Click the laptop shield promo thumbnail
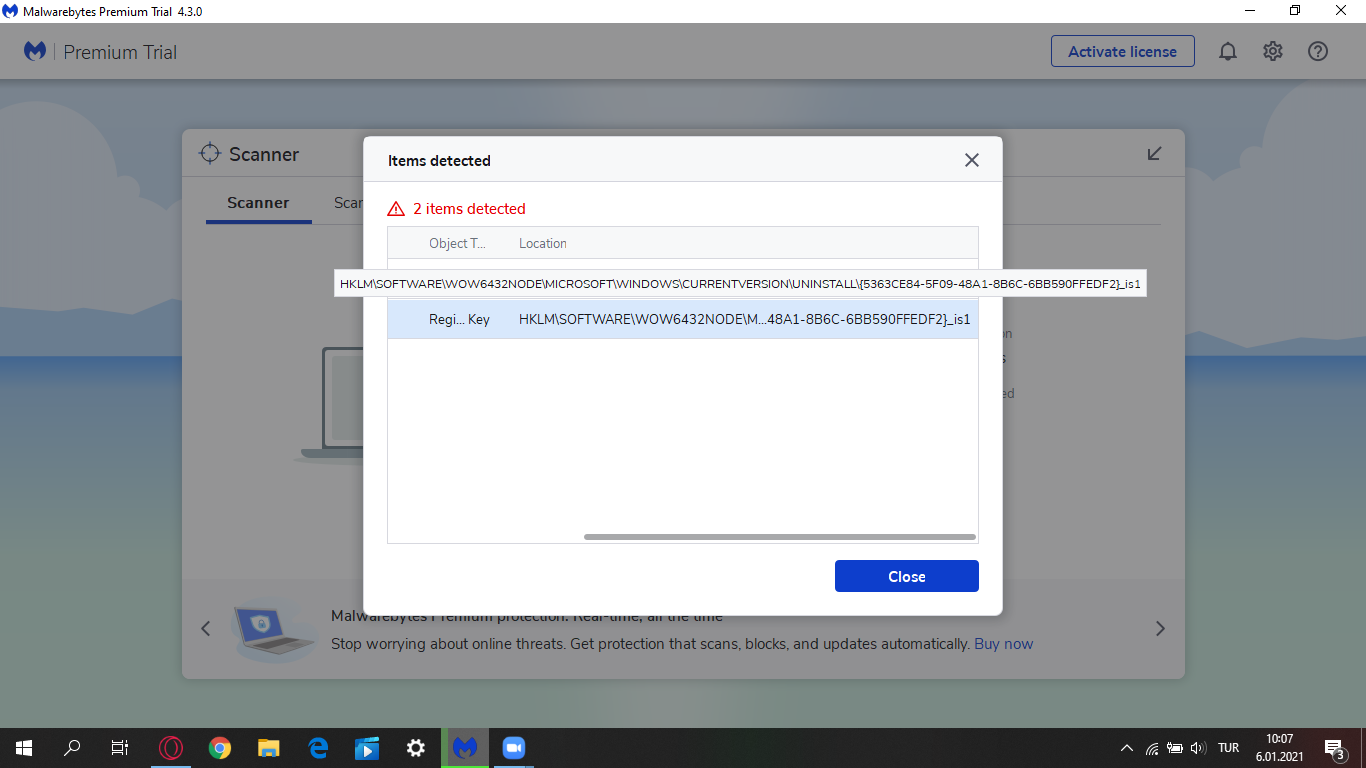 (x=273, y=630)
